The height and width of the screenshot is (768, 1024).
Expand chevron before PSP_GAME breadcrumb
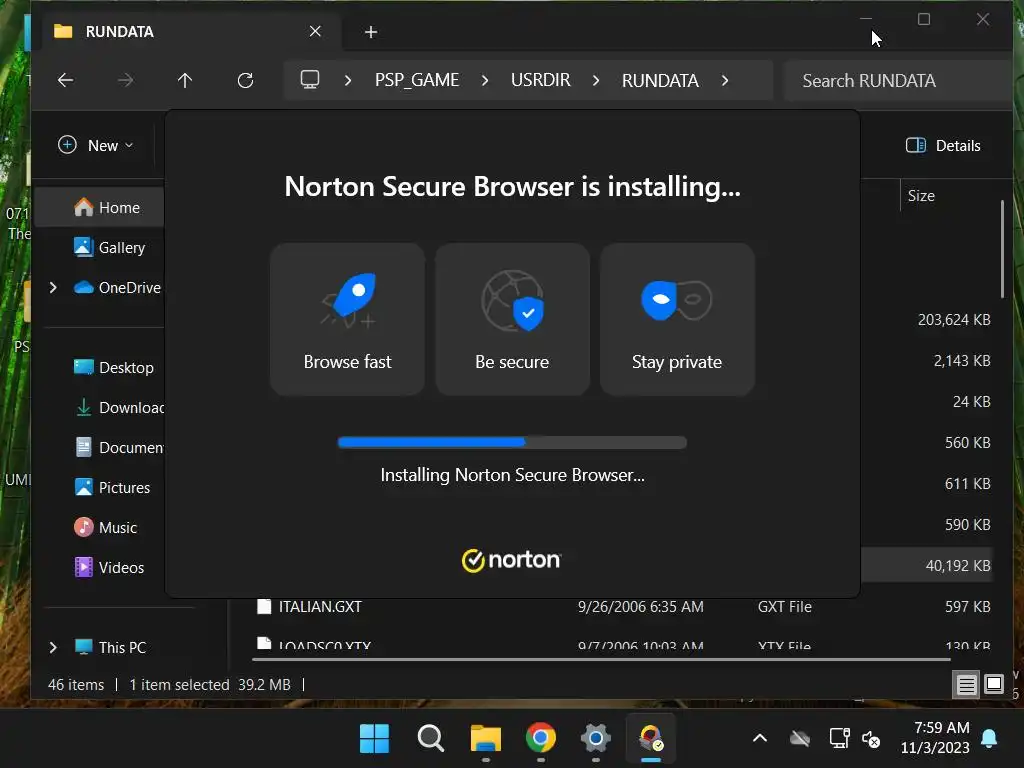(x=347, y=80)
